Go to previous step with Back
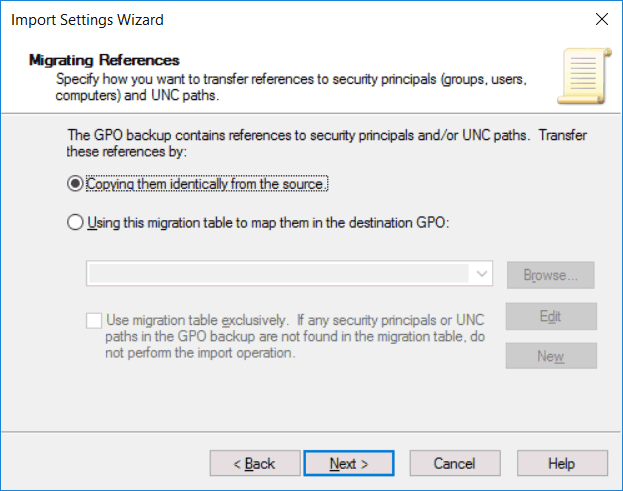Screen dimensions: 623x491 [255, 463]
